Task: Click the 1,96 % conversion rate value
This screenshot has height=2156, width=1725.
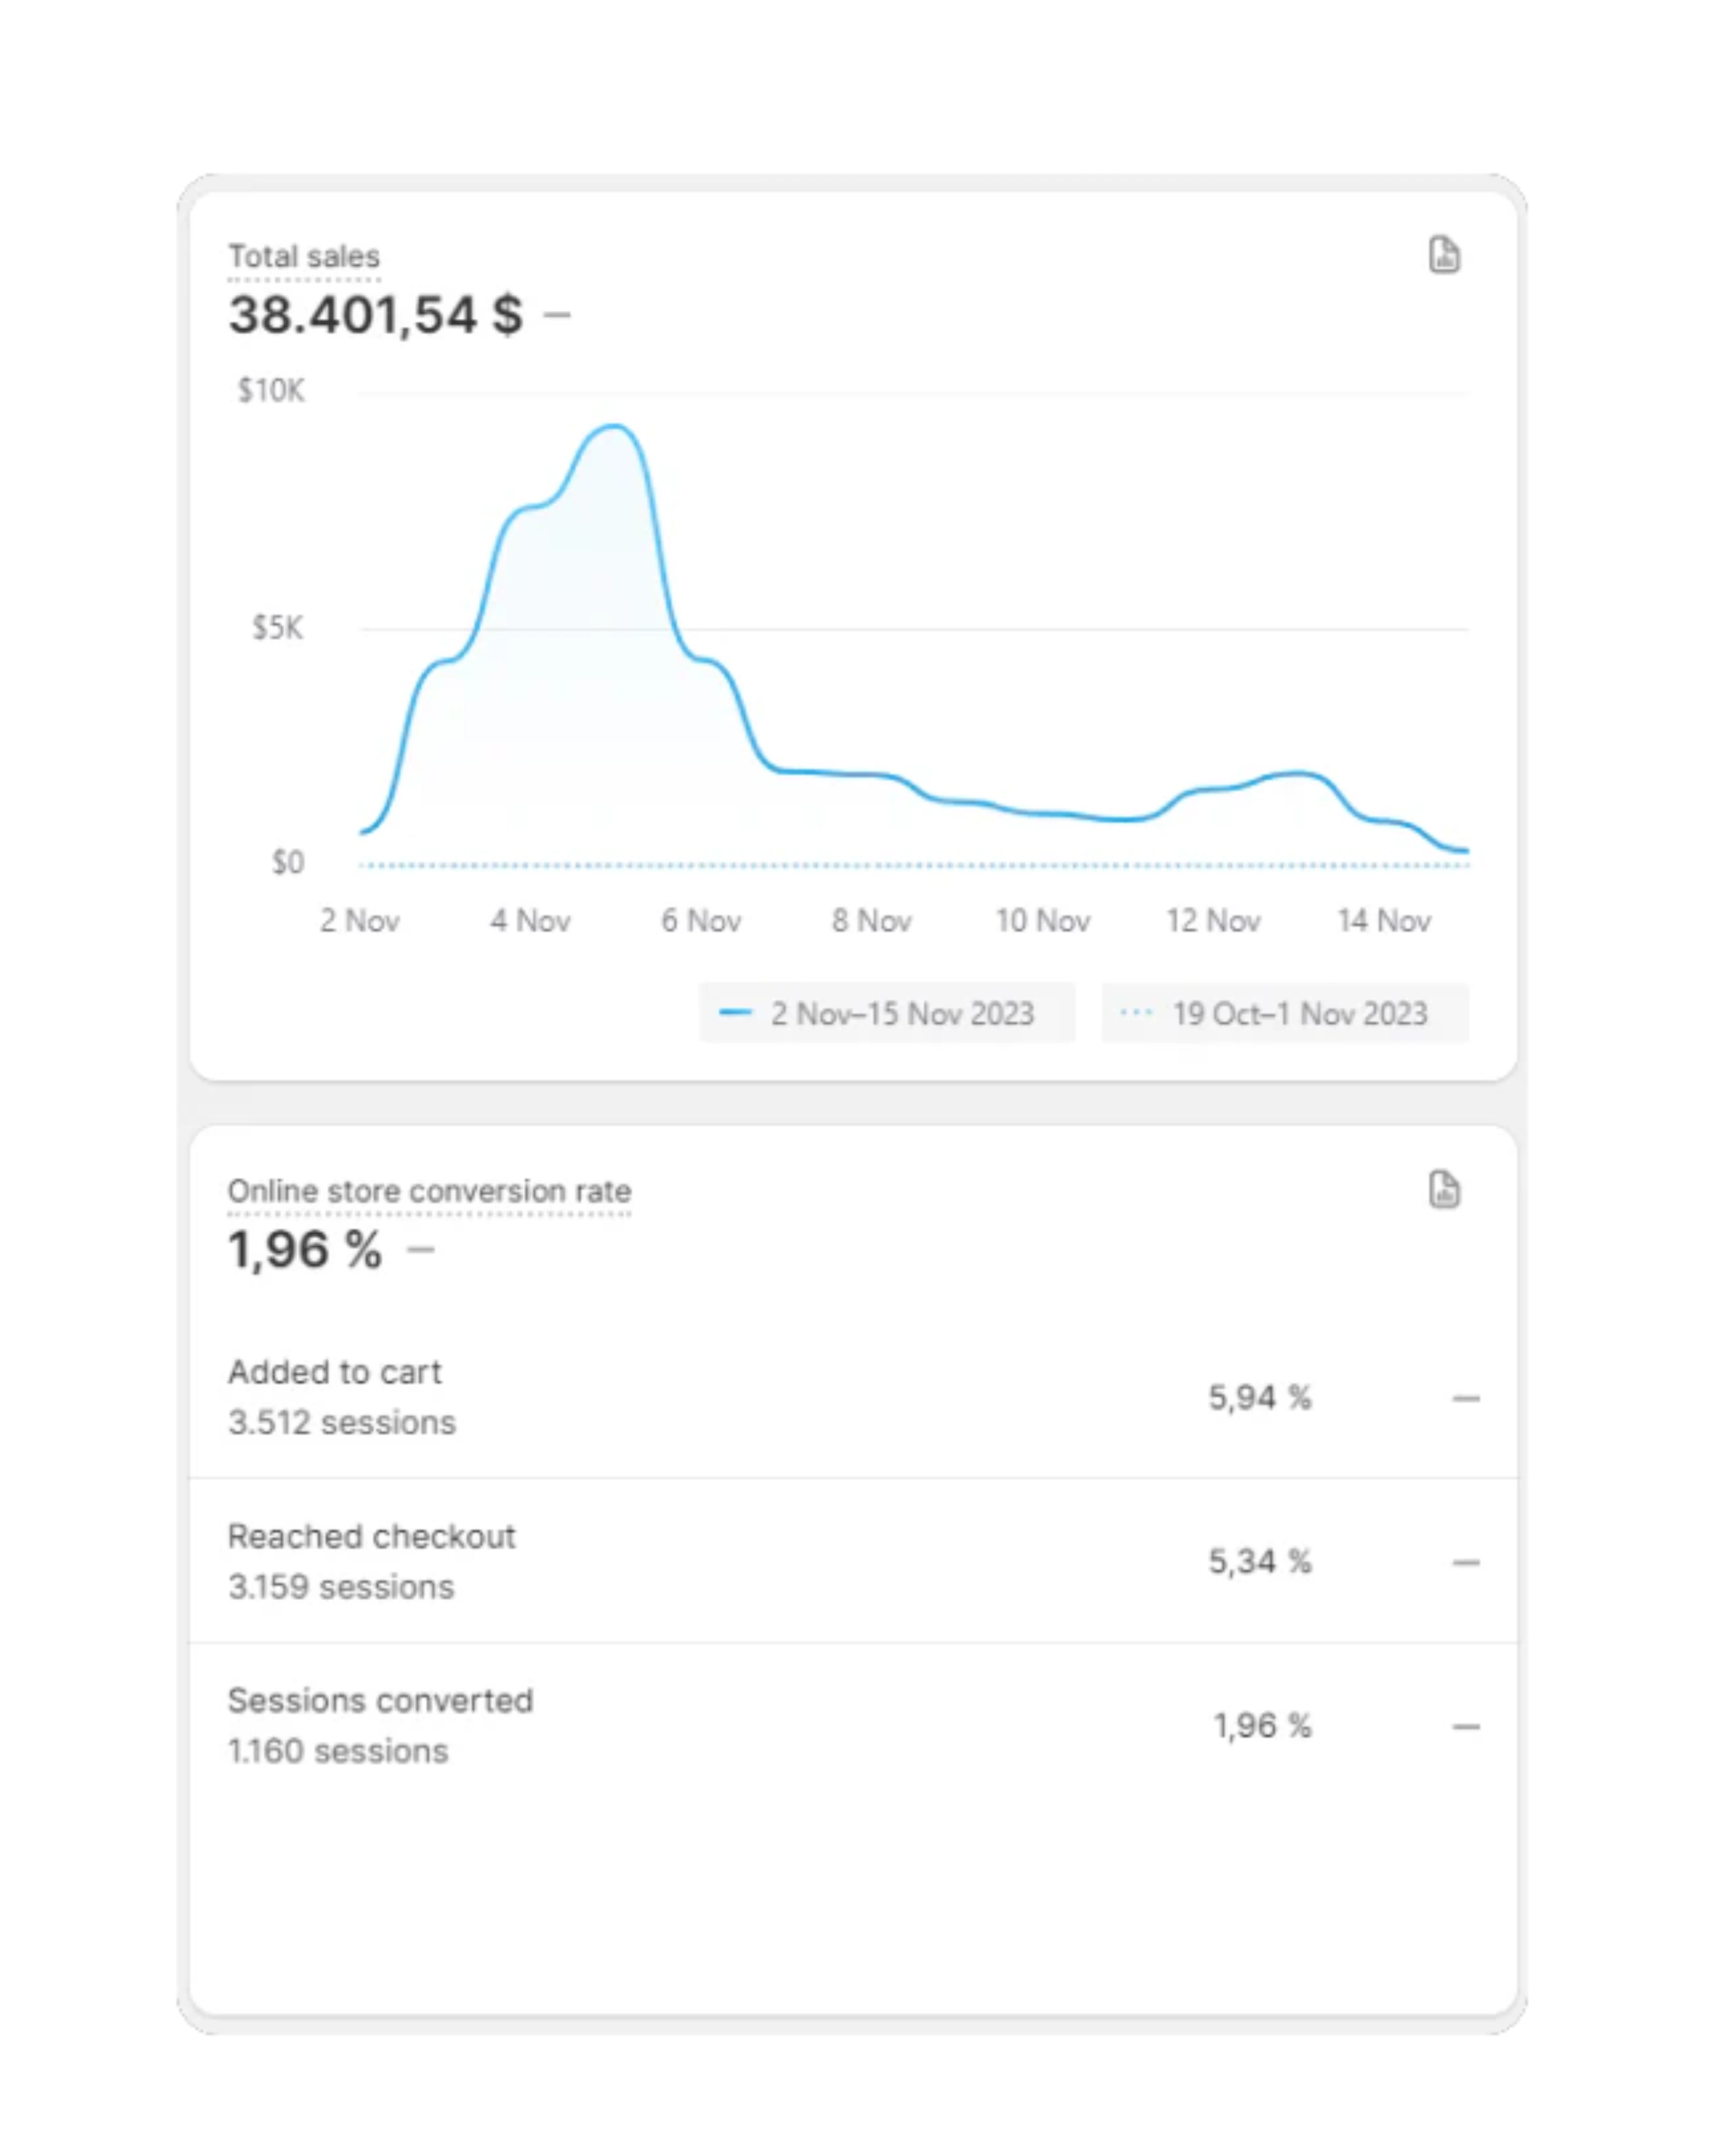Action: click(x=305, y=1250)
